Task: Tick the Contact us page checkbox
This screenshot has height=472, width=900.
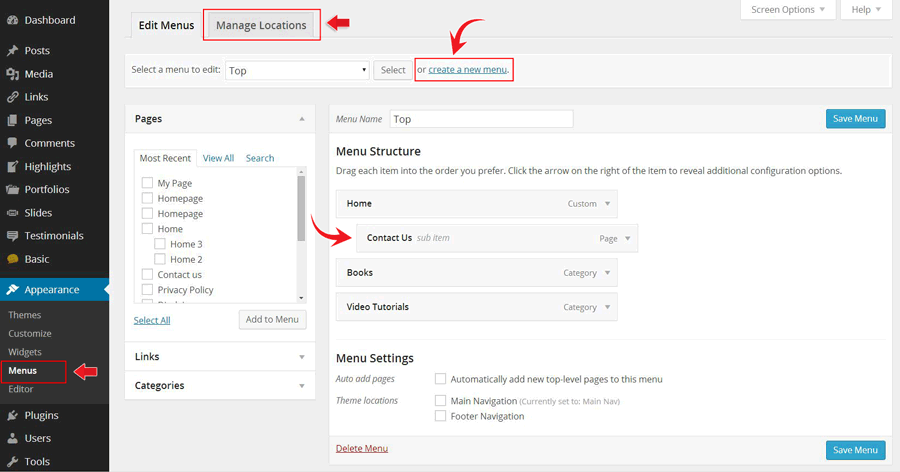Action: 148,274
